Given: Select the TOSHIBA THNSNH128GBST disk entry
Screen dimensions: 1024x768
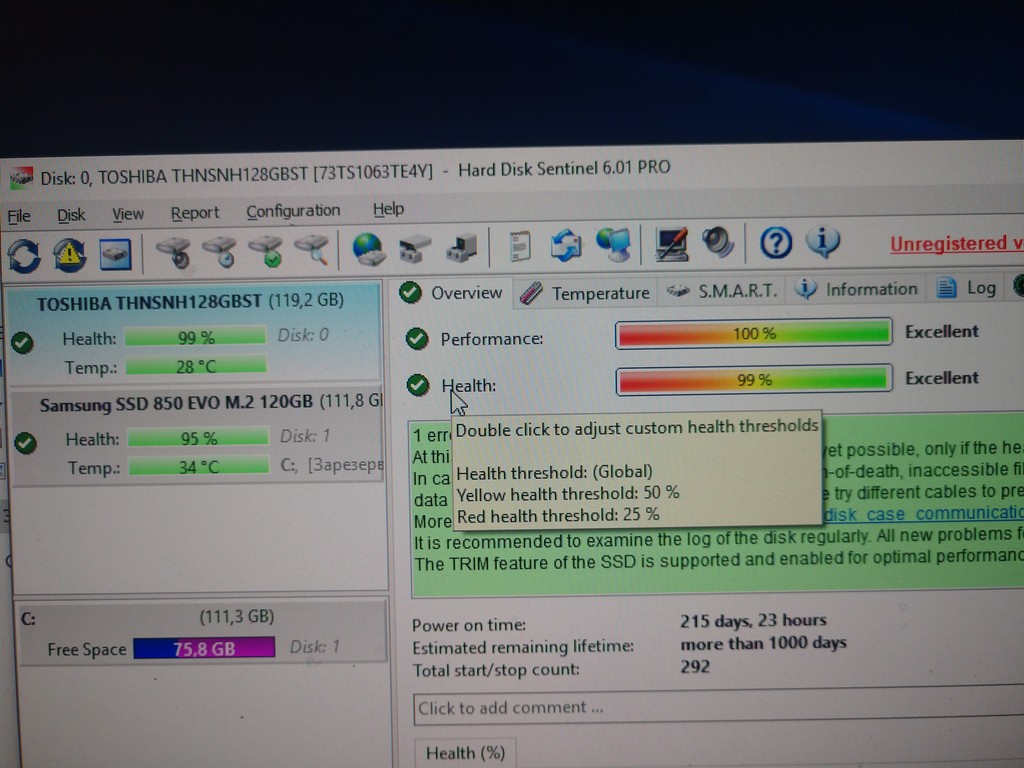Looking at the screenshot, I should click(x=195, y=332).
